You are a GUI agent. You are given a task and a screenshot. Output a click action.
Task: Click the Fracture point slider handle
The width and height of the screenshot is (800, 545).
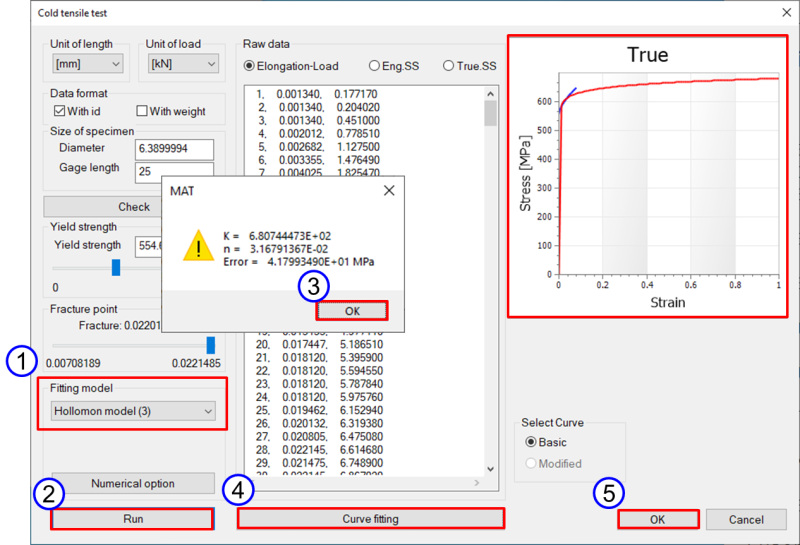coord(210,344)
